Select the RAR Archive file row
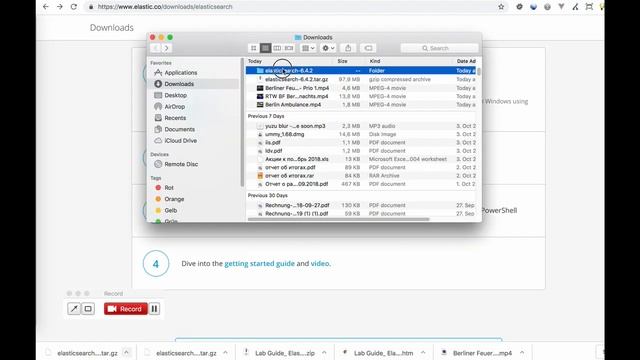The height and width of the screenshot is (360, 640). pyautogui.click(x=361, y=176)
